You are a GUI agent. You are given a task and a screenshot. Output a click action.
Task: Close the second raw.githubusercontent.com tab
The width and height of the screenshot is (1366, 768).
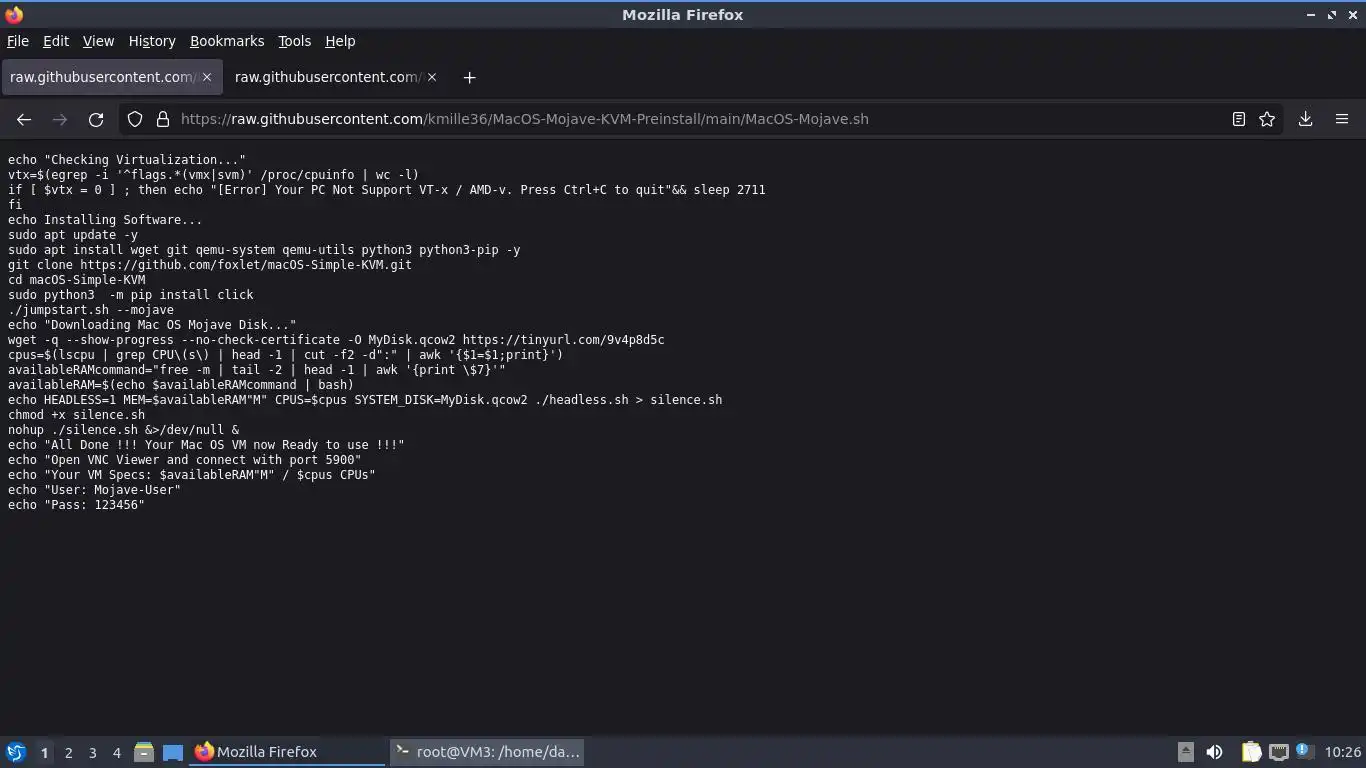(x=432, y=77)
